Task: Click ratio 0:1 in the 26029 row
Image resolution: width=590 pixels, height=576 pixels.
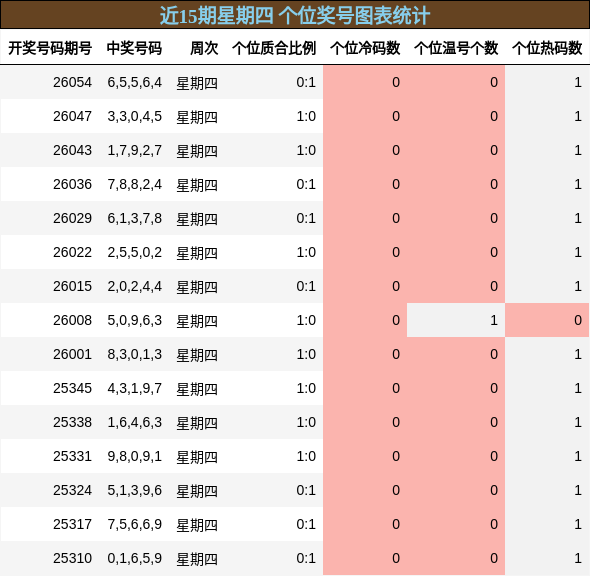Action: click(x=306, y=218)
